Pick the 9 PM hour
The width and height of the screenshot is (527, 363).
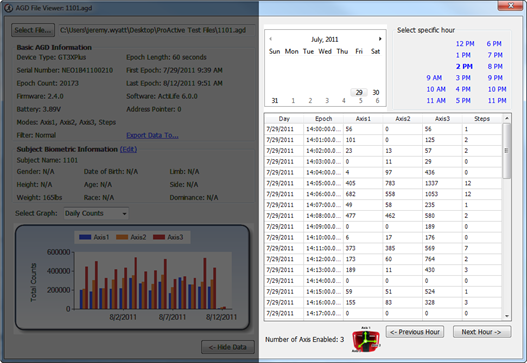click(495, 78)
